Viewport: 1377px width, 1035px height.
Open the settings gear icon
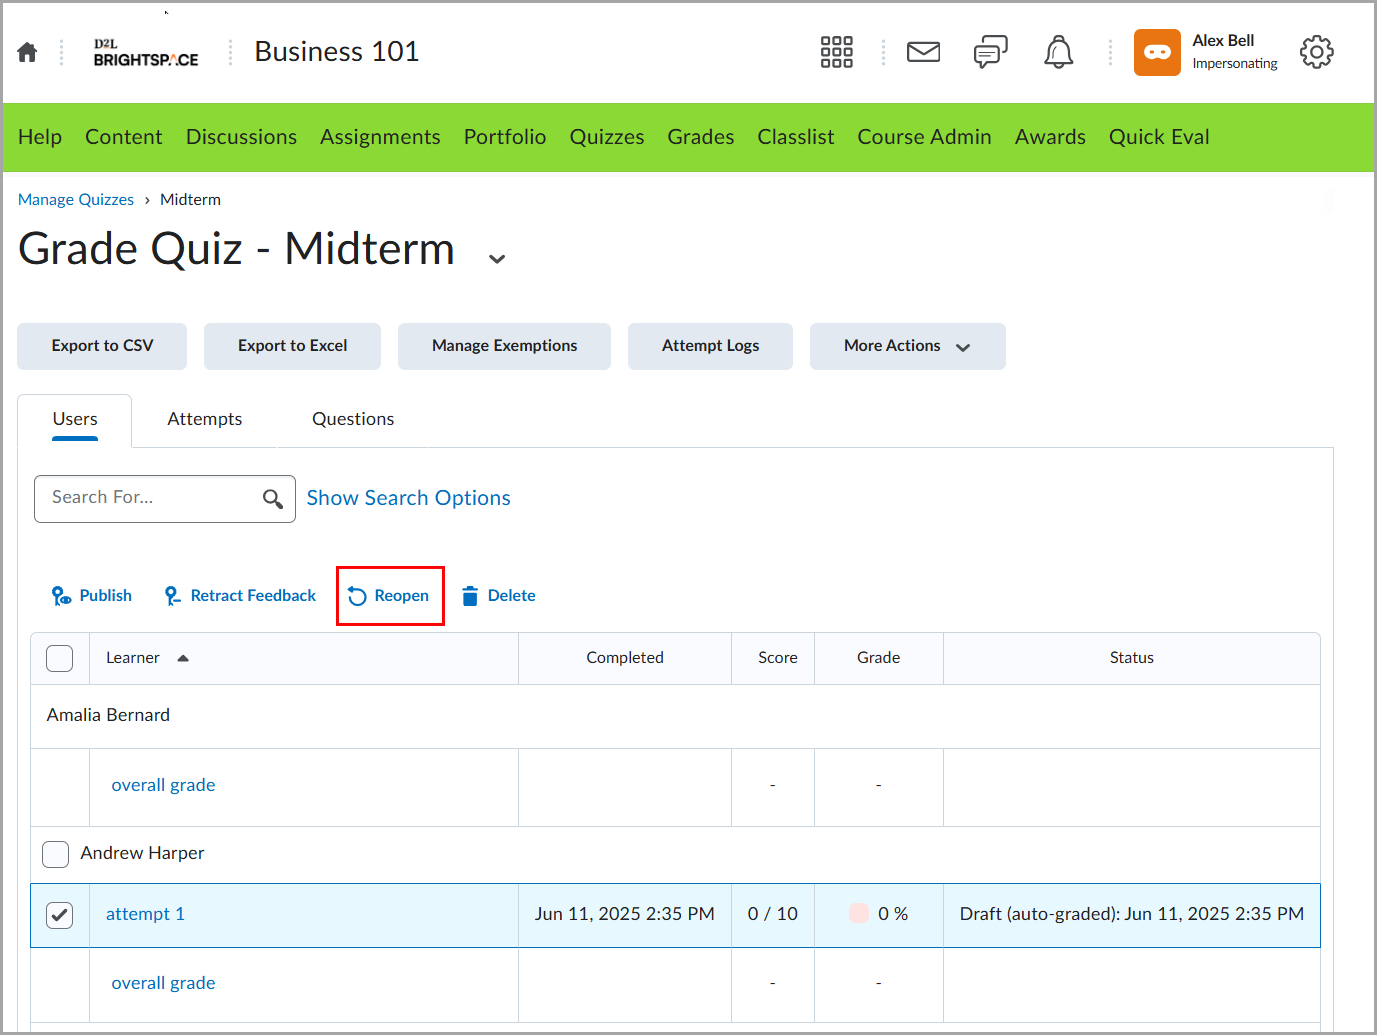[x=1317, y=52]
